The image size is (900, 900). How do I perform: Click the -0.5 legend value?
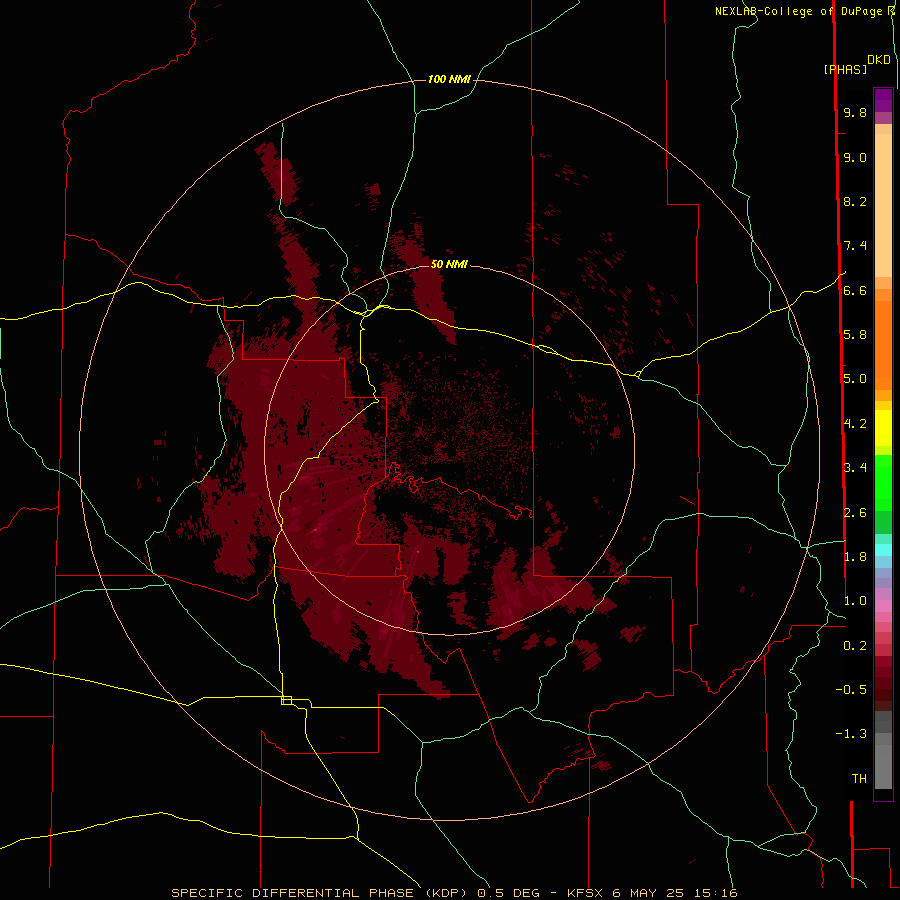point(851,690)
